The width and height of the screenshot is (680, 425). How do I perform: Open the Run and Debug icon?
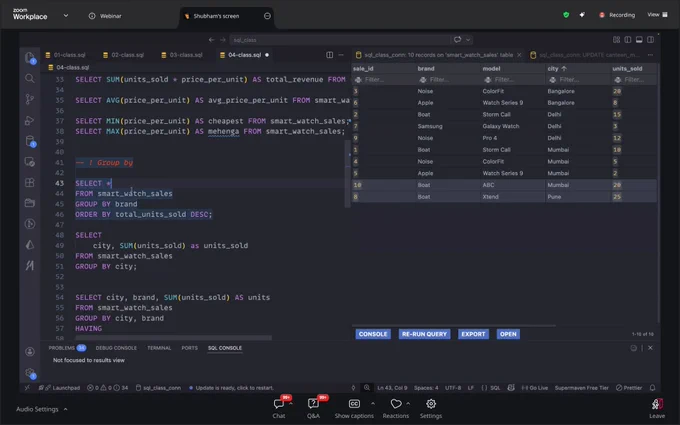click(29, 120)
